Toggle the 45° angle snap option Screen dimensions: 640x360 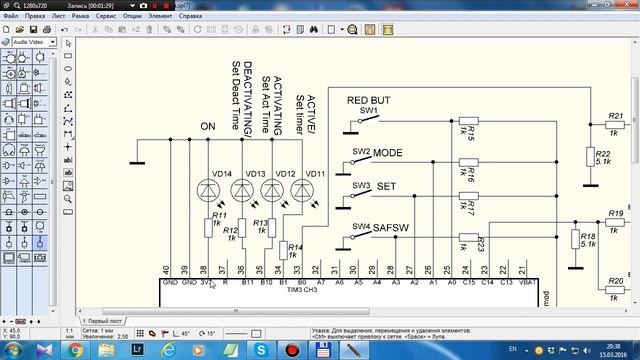point(182,333)
